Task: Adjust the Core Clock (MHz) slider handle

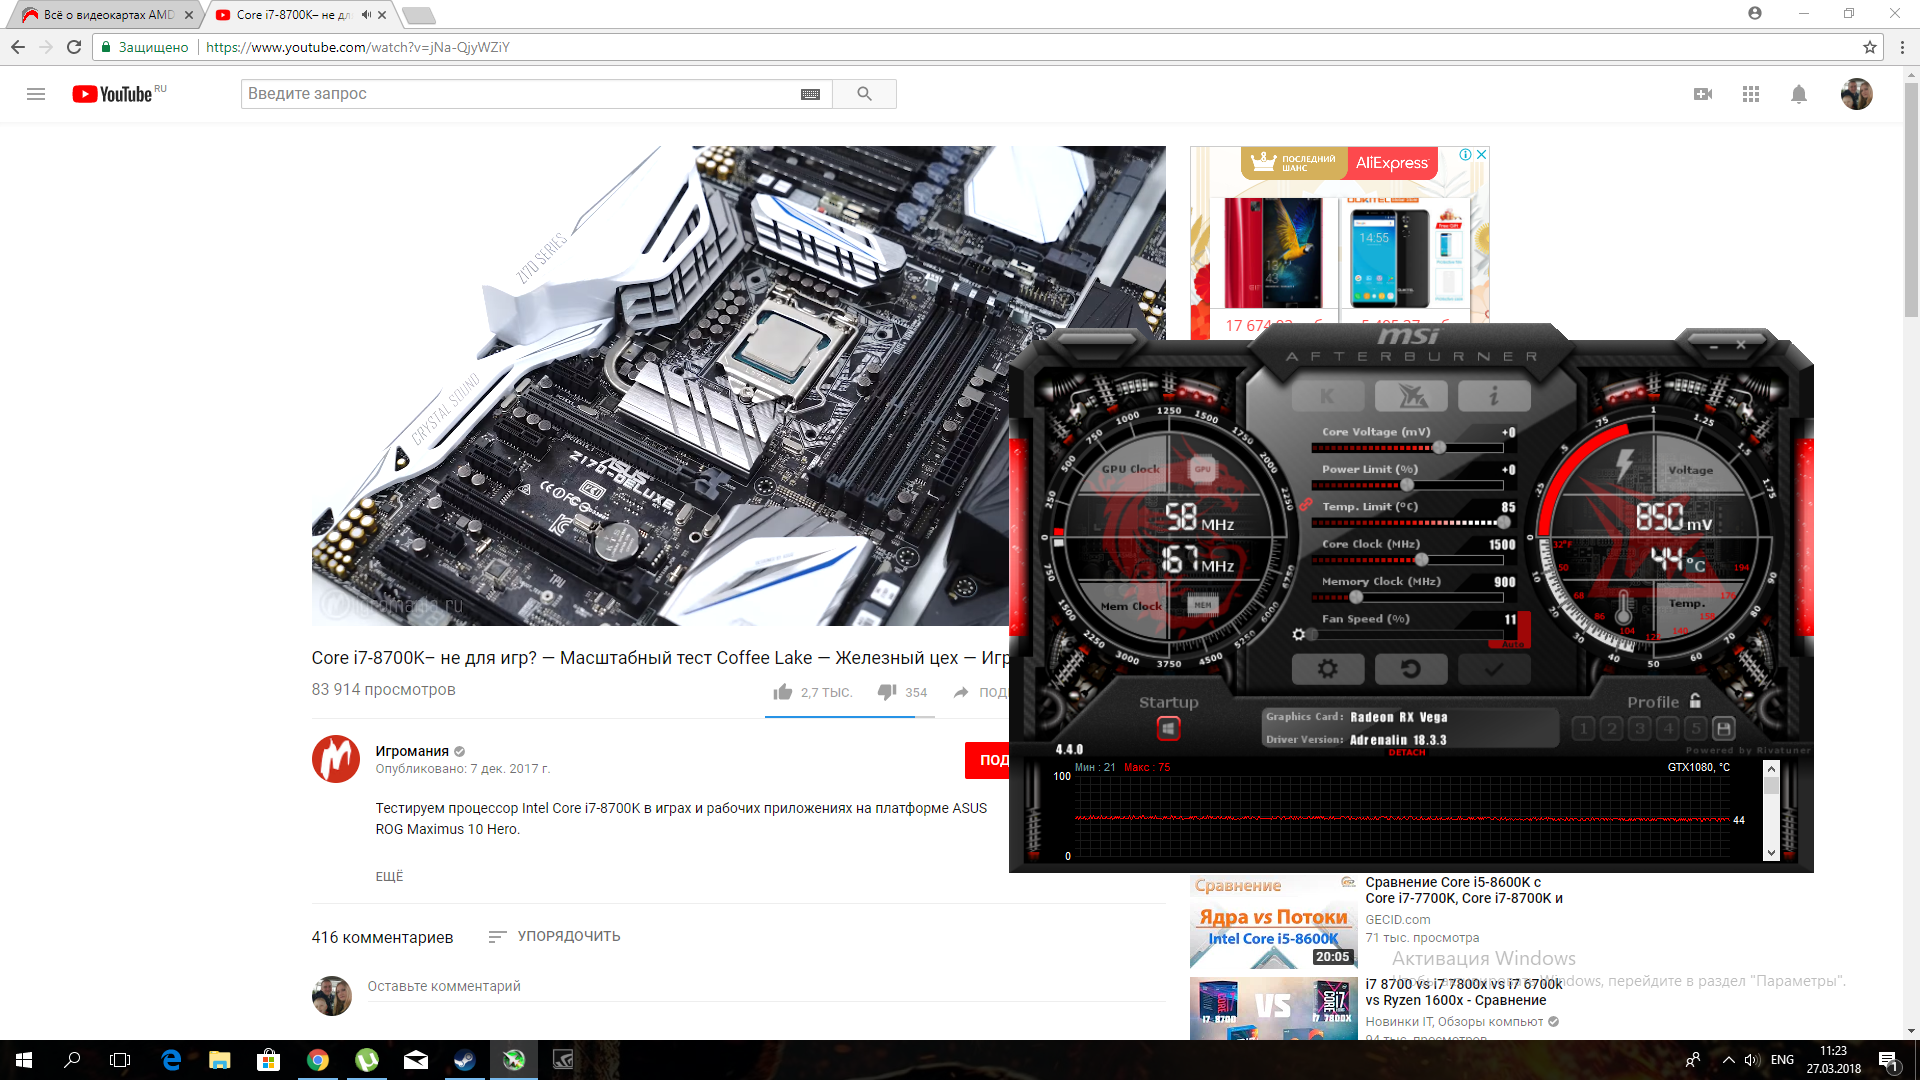Action: point(1421,560)
